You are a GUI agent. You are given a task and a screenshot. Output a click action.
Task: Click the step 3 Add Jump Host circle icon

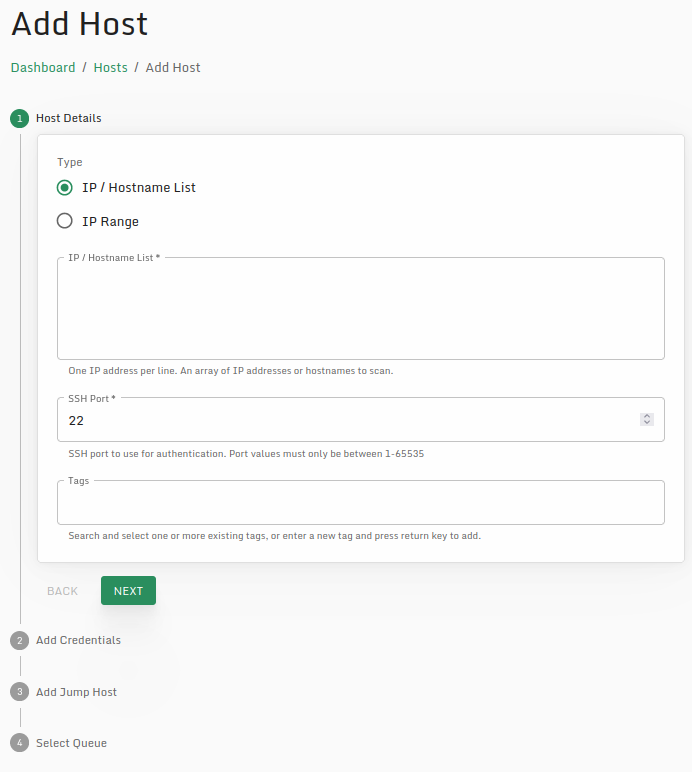tap(20, 692)
